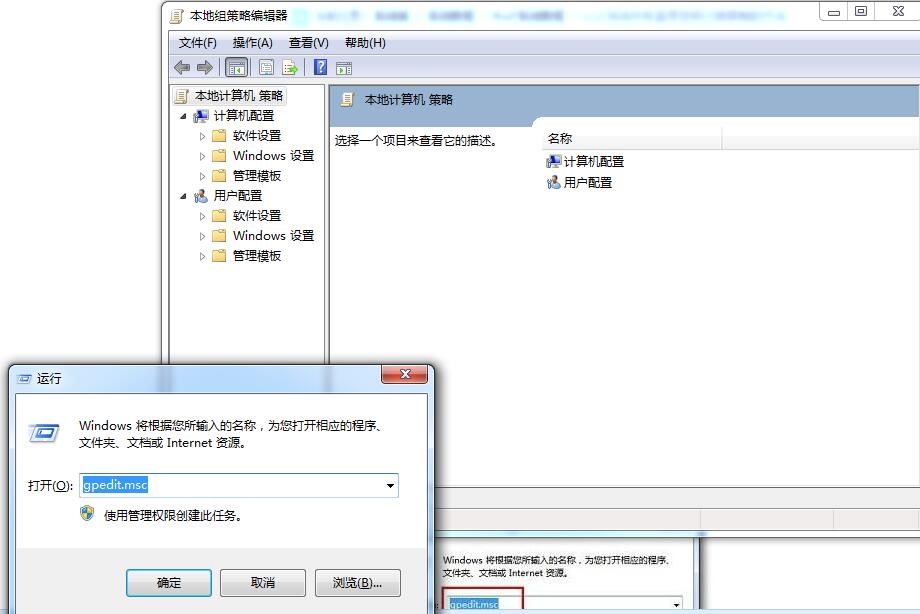Select 本地计算机 策略 root tree label
The width and height of the screenshot is (920, 614).
(239, 96)
